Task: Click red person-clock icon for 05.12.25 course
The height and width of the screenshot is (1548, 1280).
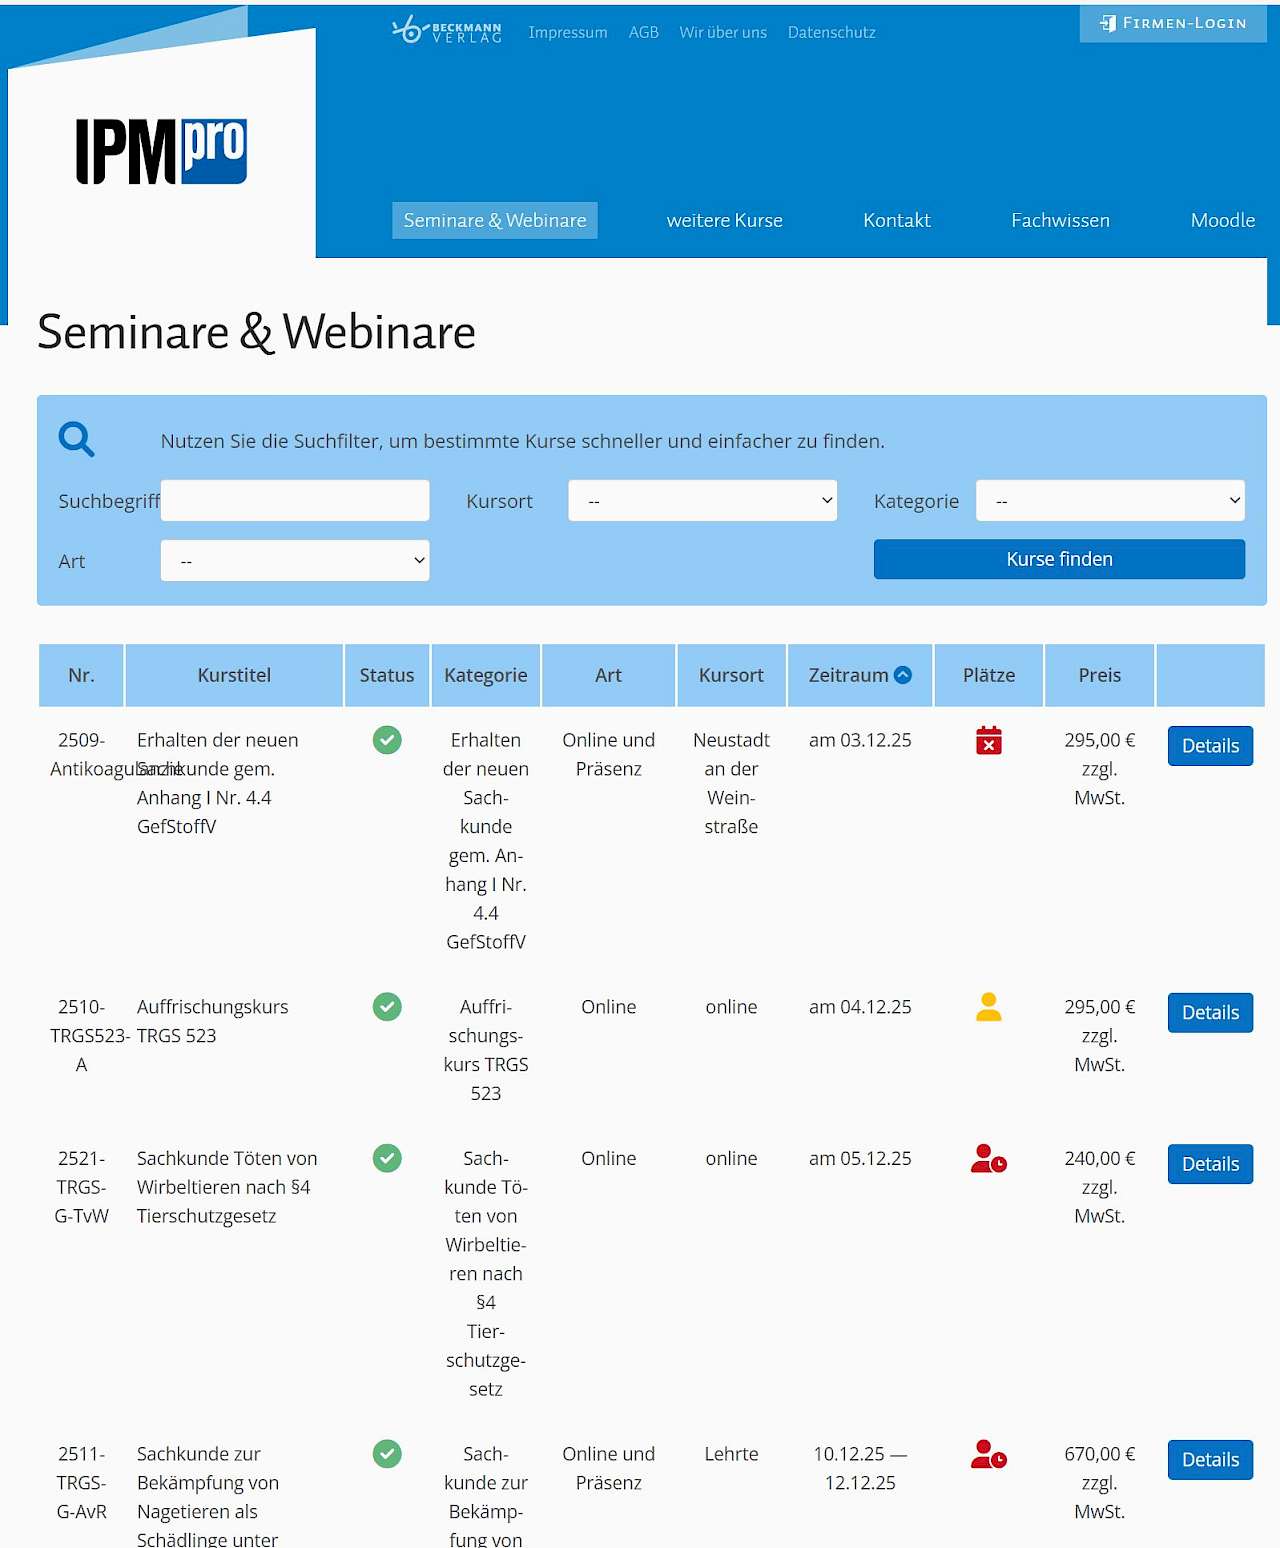Action: [988, 1159]
